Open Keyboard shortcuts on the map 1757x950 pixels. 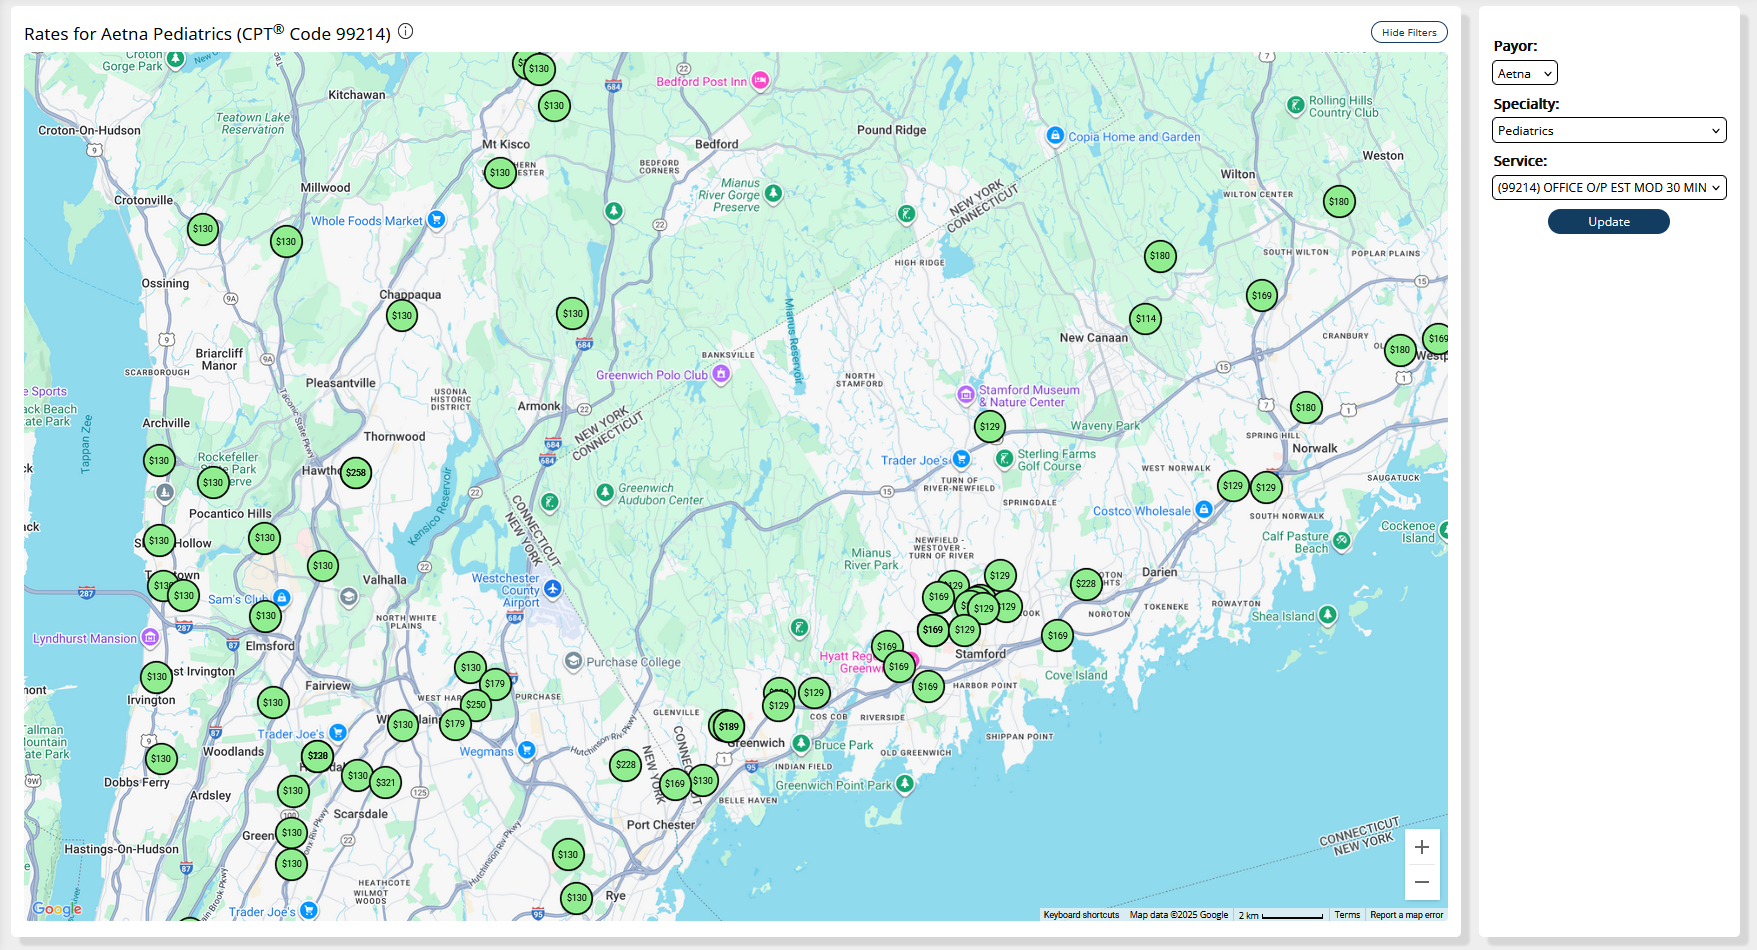[x=1081, y=915]
